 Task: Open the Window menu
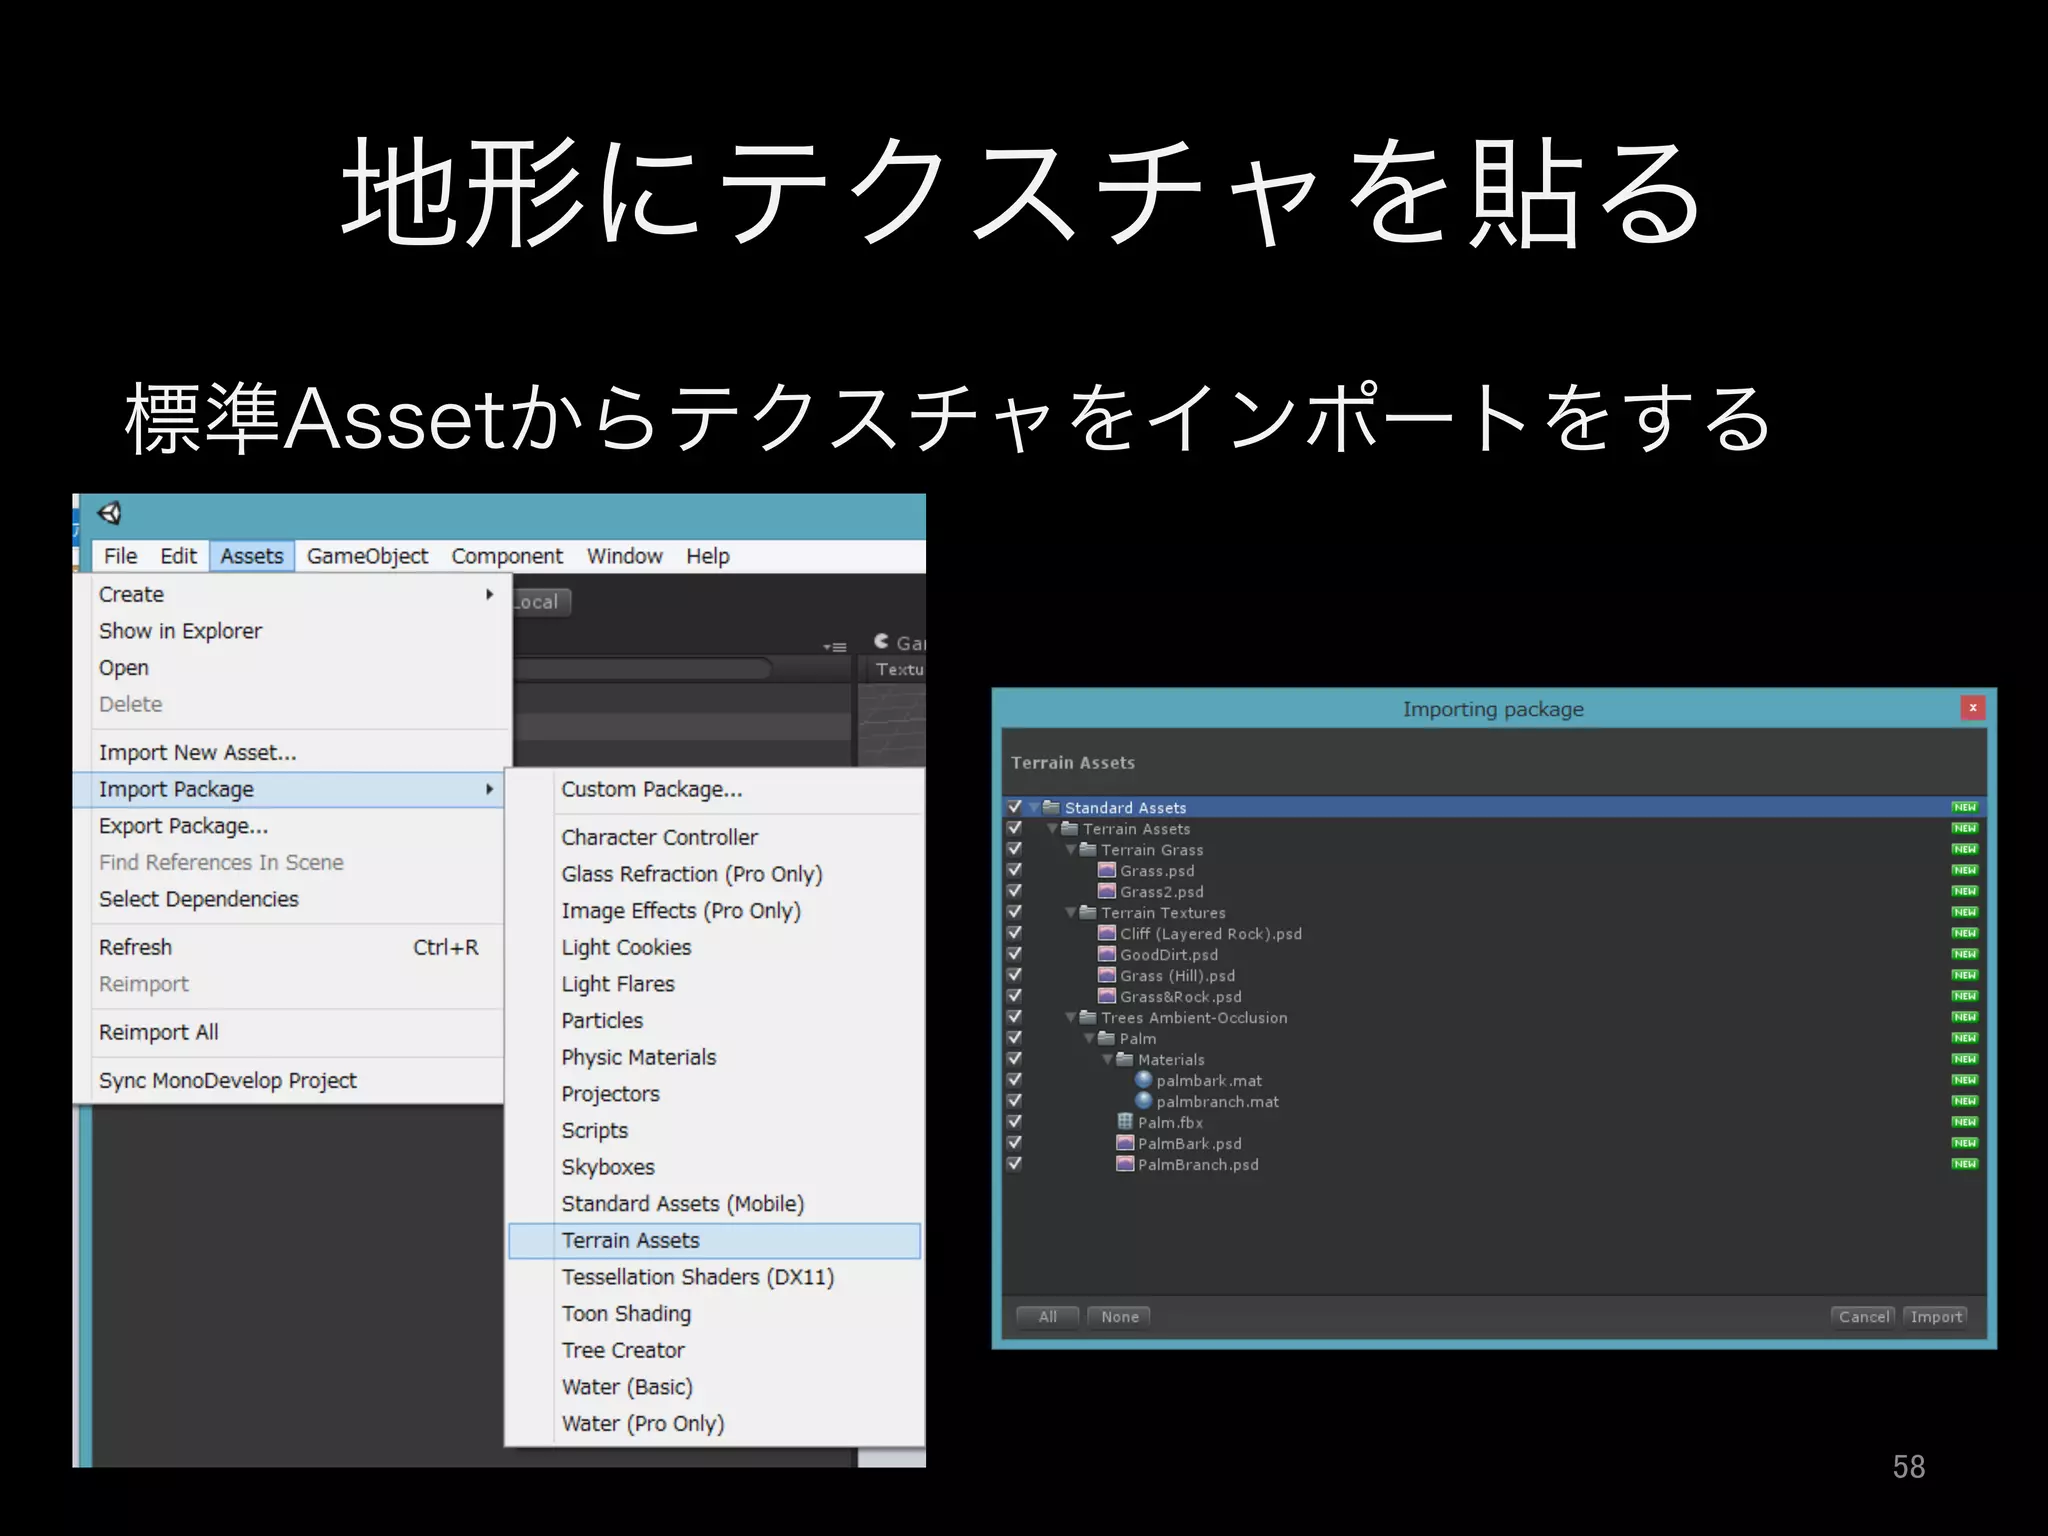click(624, 556)
